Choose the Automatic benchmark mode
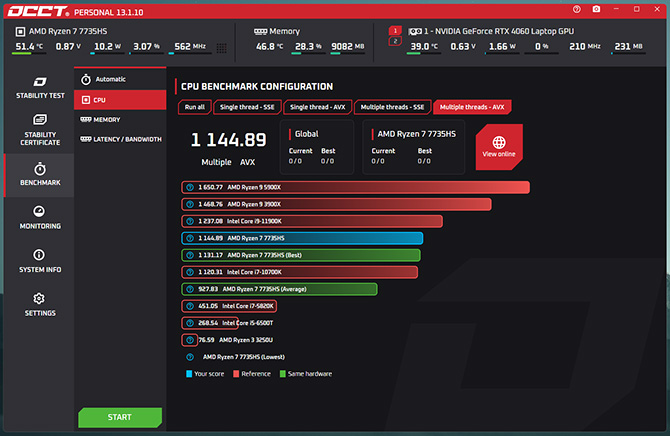This screenshot has height=436, width=670. (x=120, y=79)
